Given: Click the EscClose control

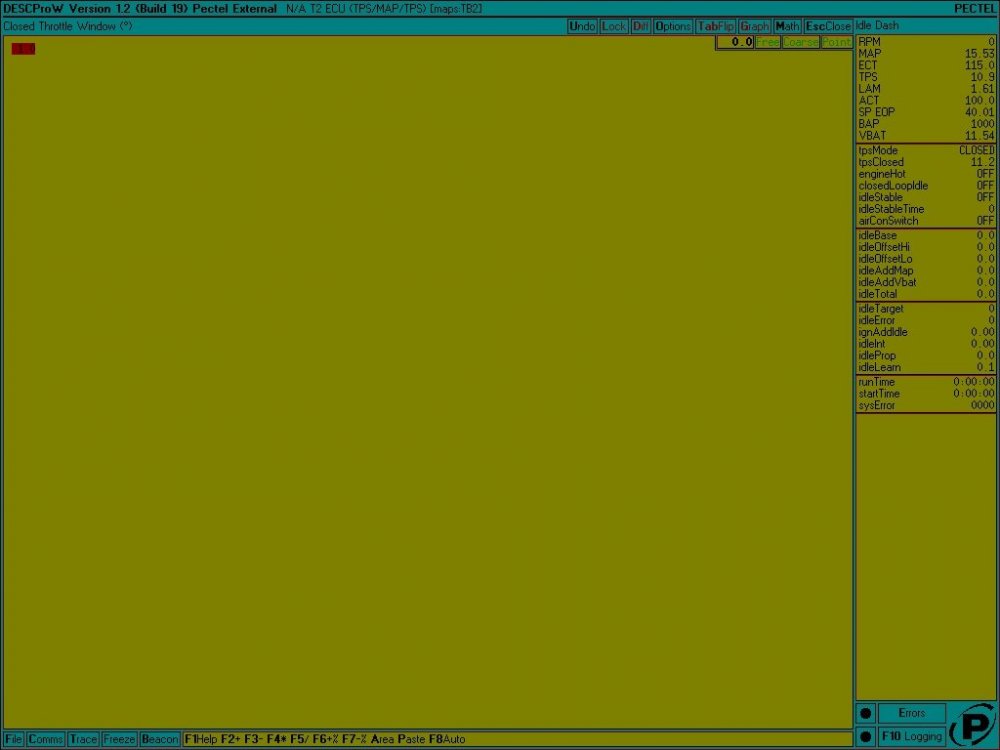Looking at the screenshot, I should pos(826,26).
